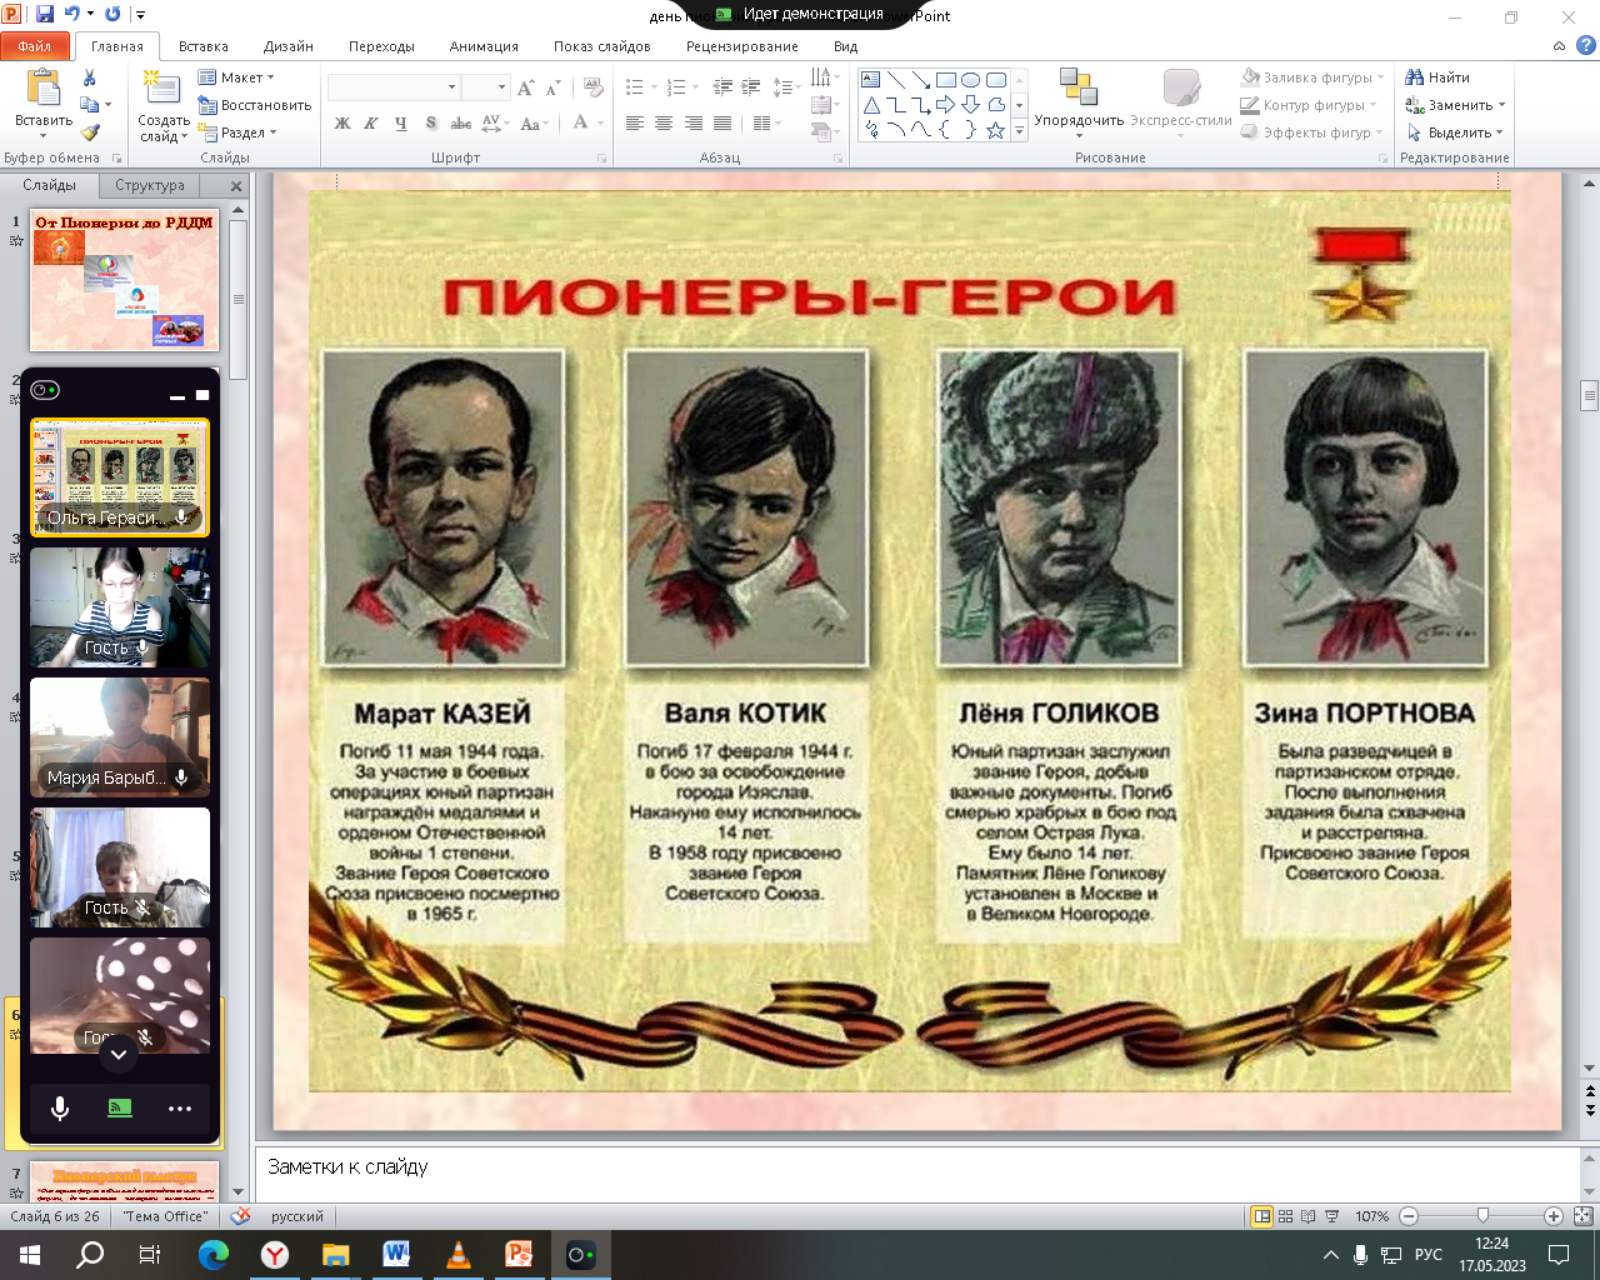This screenshot has width=1600, height=1280.
Task: Zoom in with plus button
Action: (x=1553, y=1216)
